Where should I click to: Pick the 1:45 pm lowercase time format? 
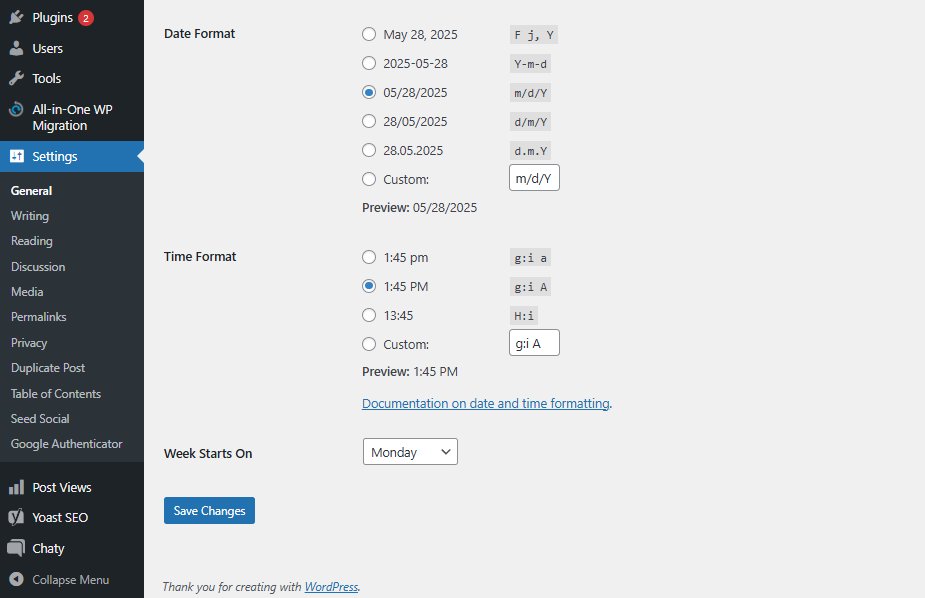point(369,257)
